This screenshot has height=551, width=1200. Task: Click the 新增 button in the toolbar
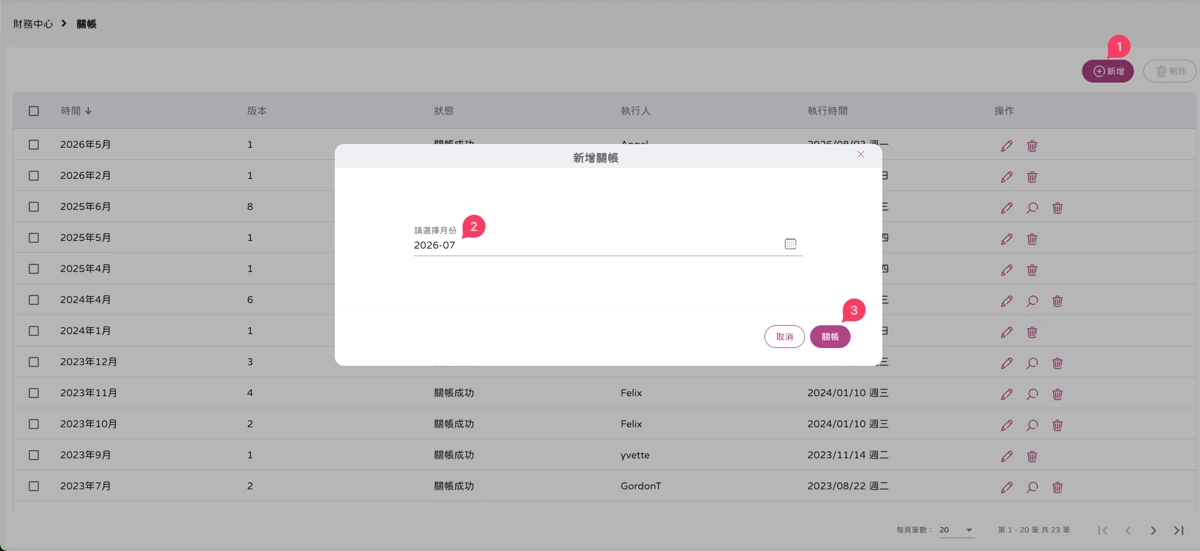(x=1108, y=71)
